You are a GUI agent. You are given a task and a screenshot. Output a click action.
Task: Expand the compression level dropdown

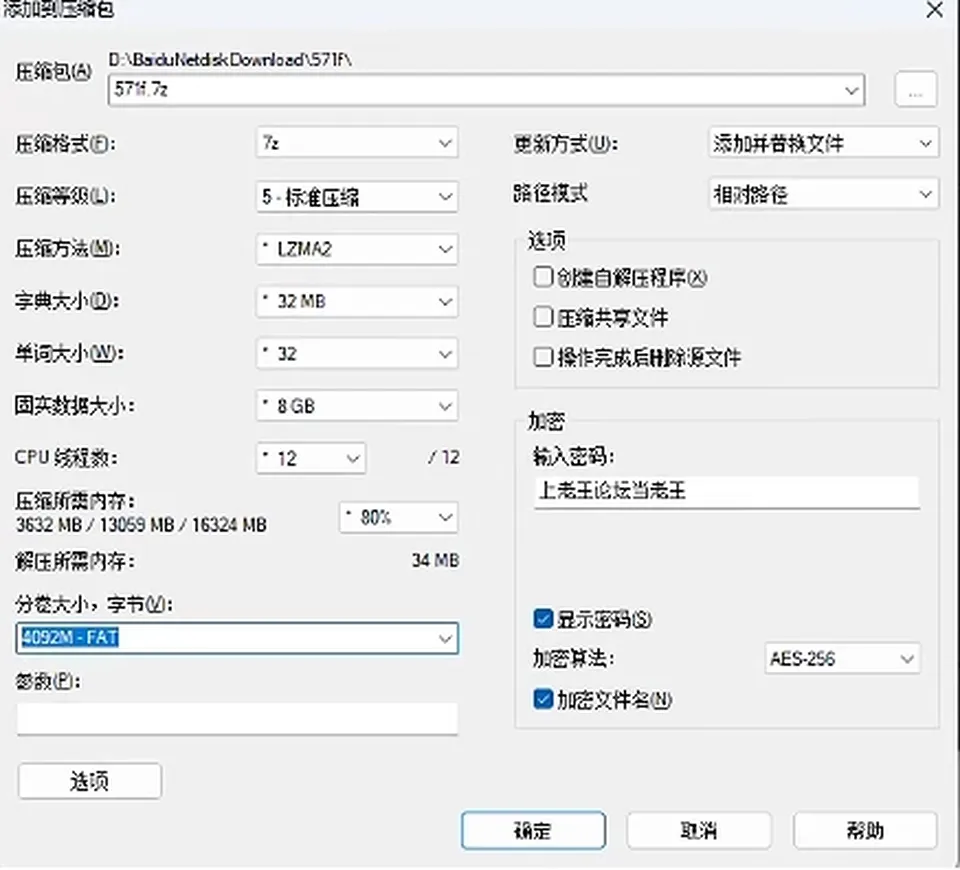pyautogui.click(x=357, y=197)
